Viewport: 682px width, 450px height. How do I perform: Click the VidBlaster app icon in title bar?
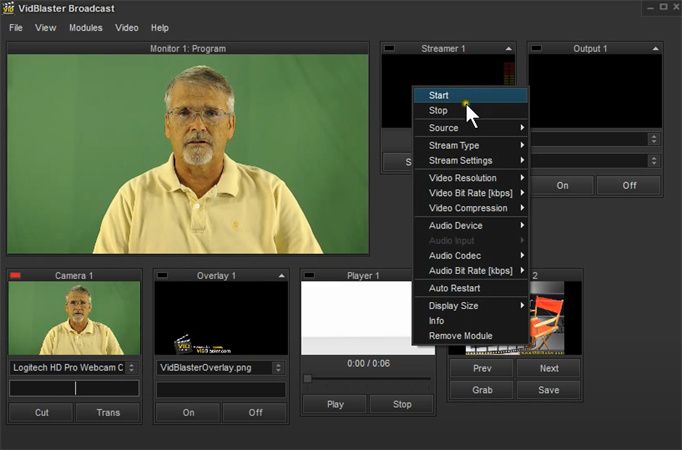[10, 8]
